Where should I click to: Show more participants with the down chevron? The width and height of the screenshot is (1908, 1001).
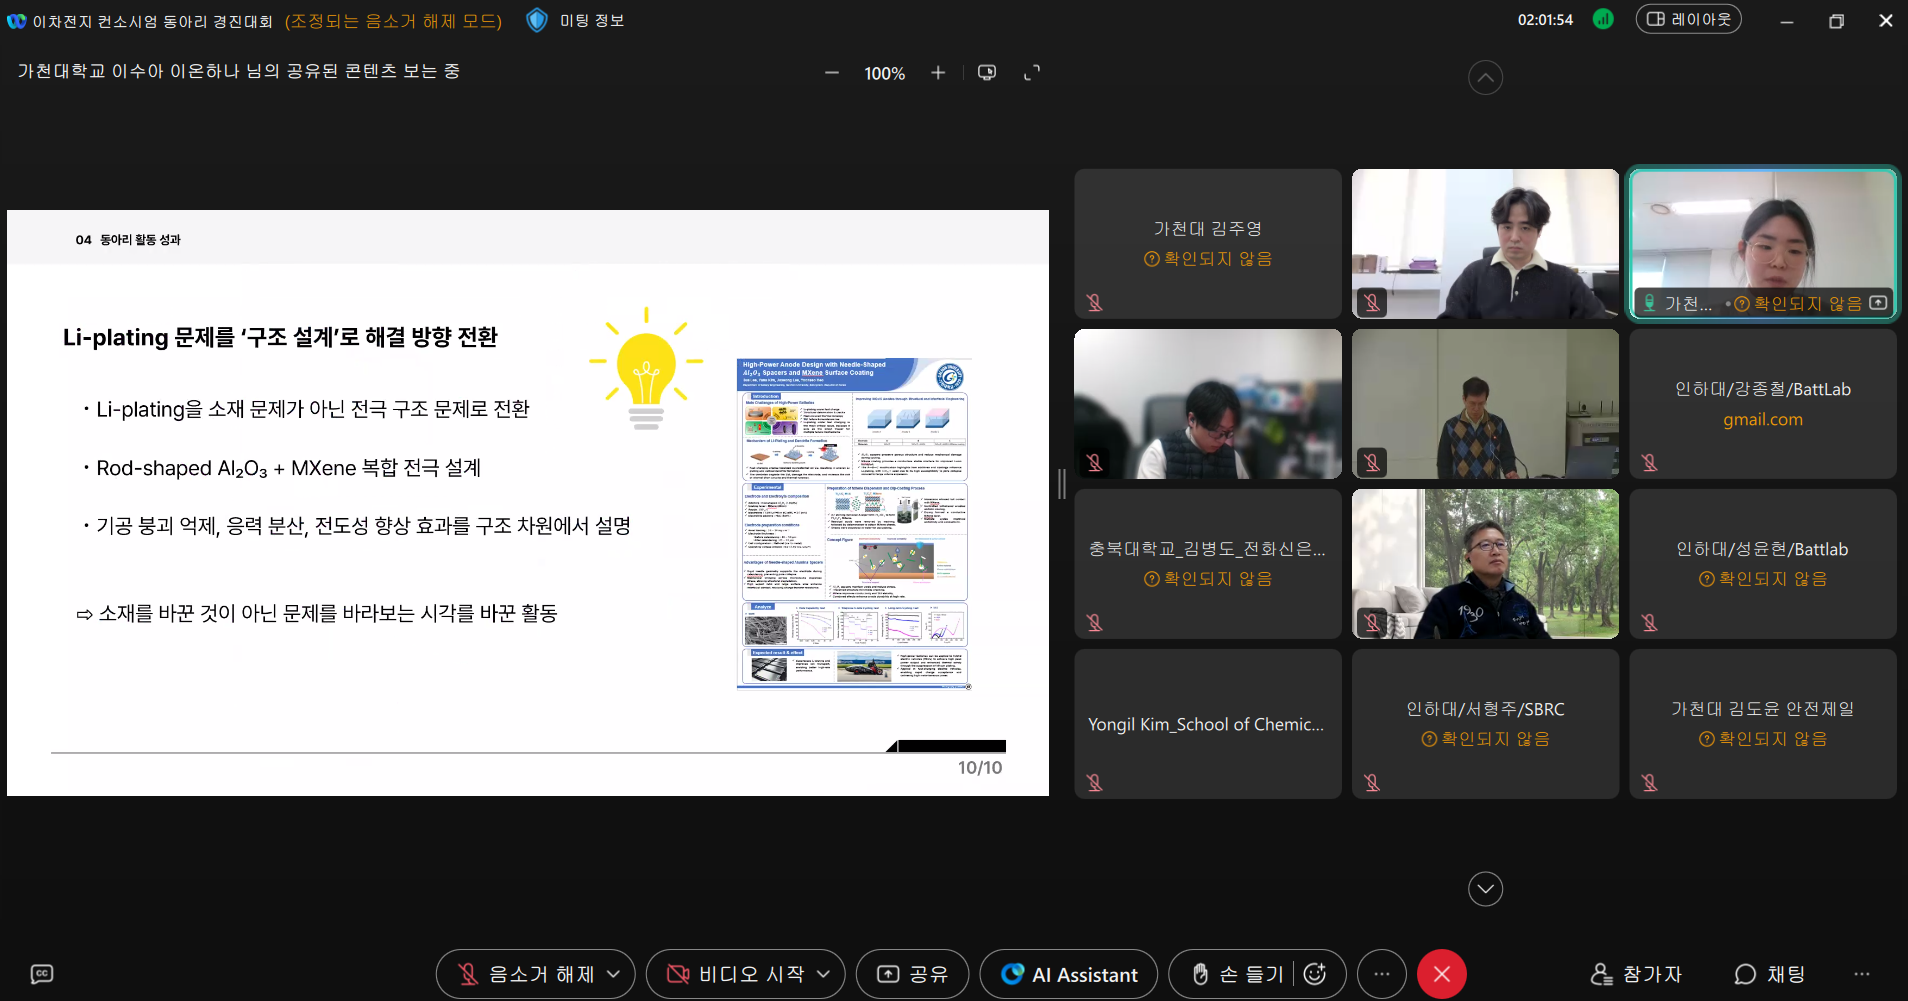click(1485, 888)
